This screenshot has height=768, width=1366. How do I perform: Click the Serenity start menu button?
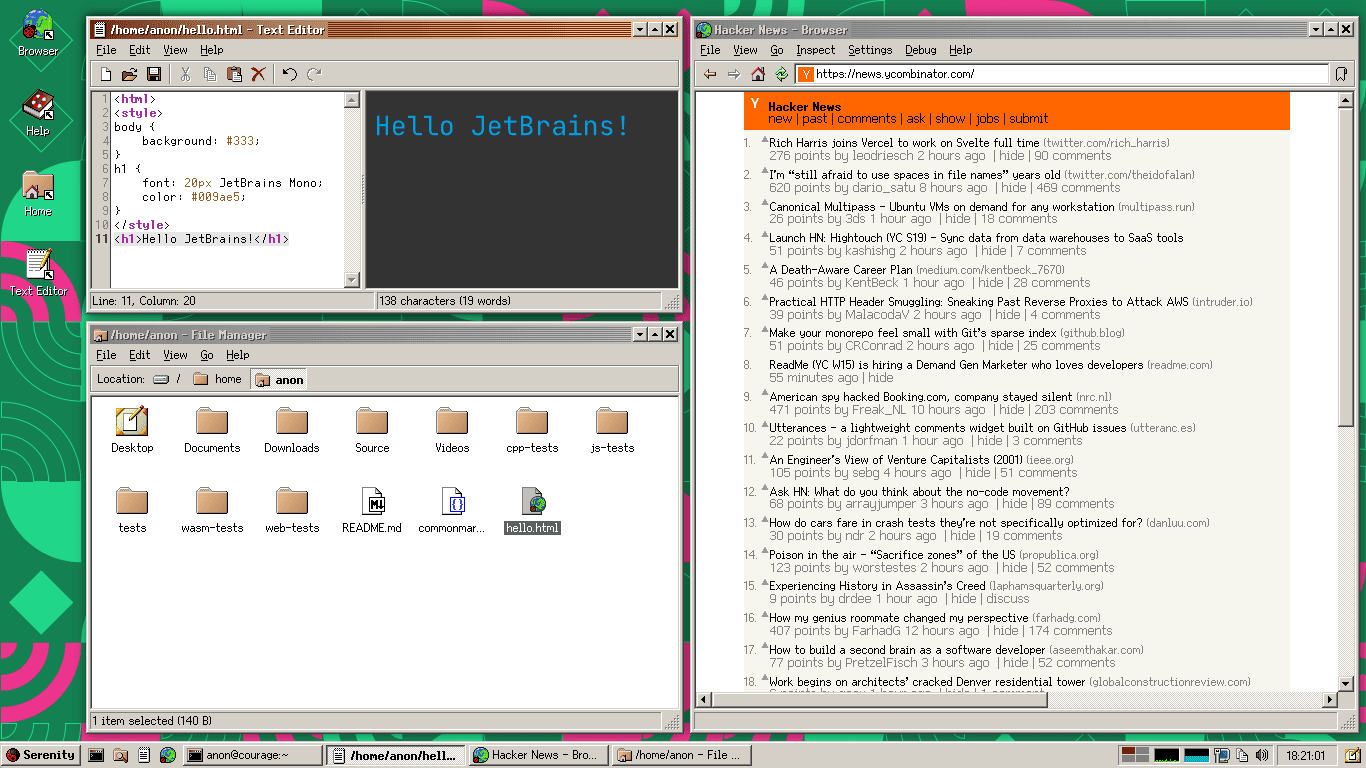click(40, 755)
